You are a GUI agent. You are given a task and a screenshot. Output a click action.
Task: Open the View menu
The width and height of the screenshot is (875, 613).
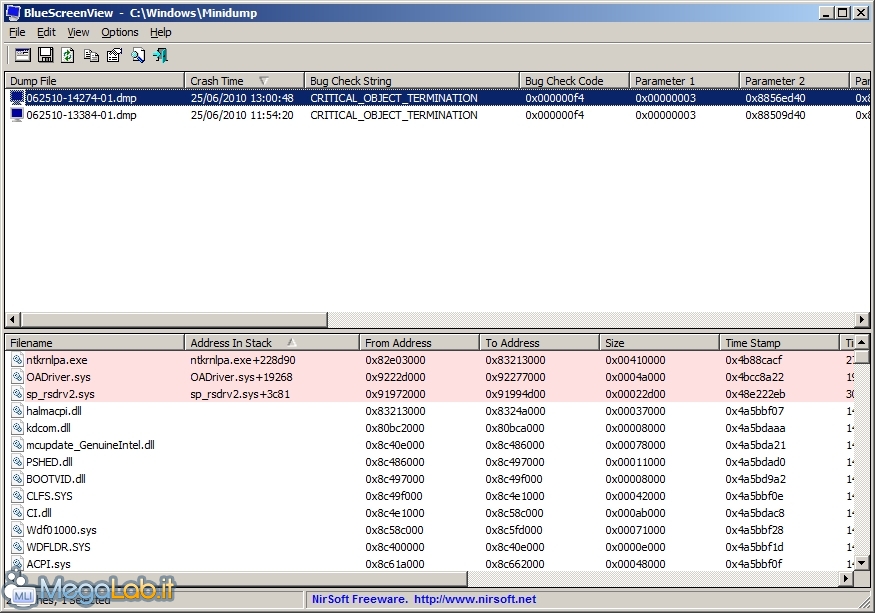click(x=78, y=32)
